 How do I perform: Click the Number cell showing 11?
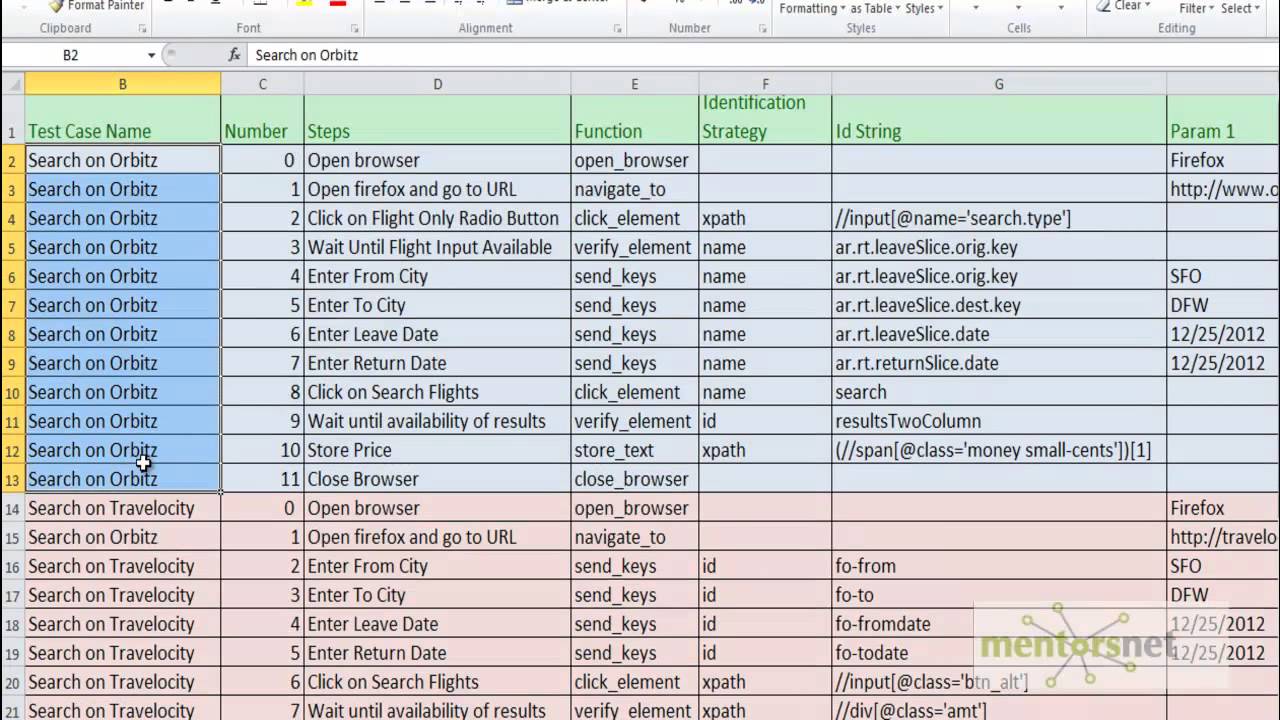tap(262, 479)
